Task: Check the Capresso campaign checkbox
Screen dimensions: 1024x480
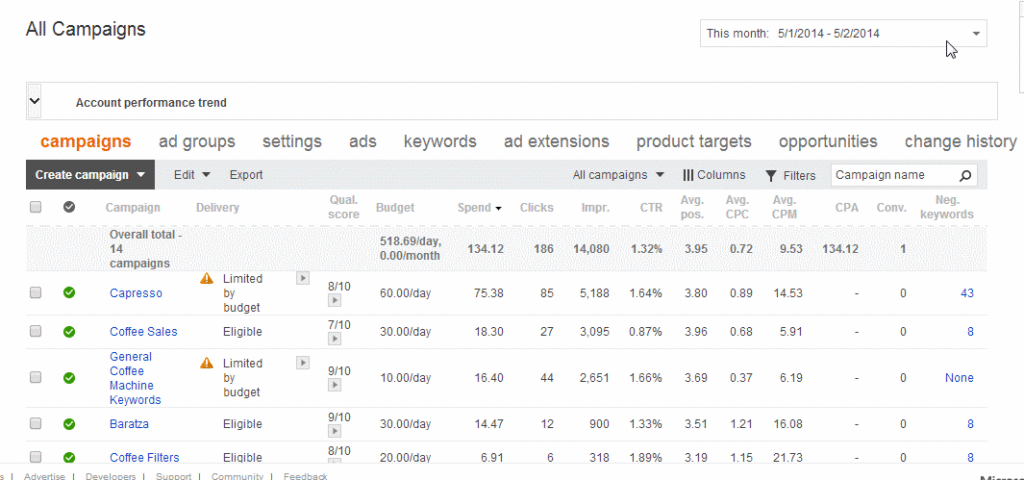Action: pyautogui.click(x=36, y=293)
